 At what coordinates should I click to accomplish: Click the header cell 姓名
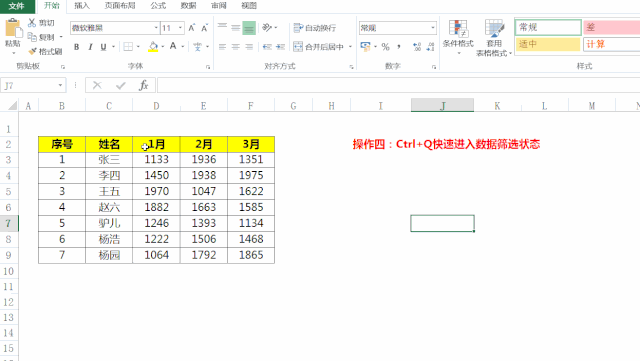pyautogui.click(x=109, y=144)
